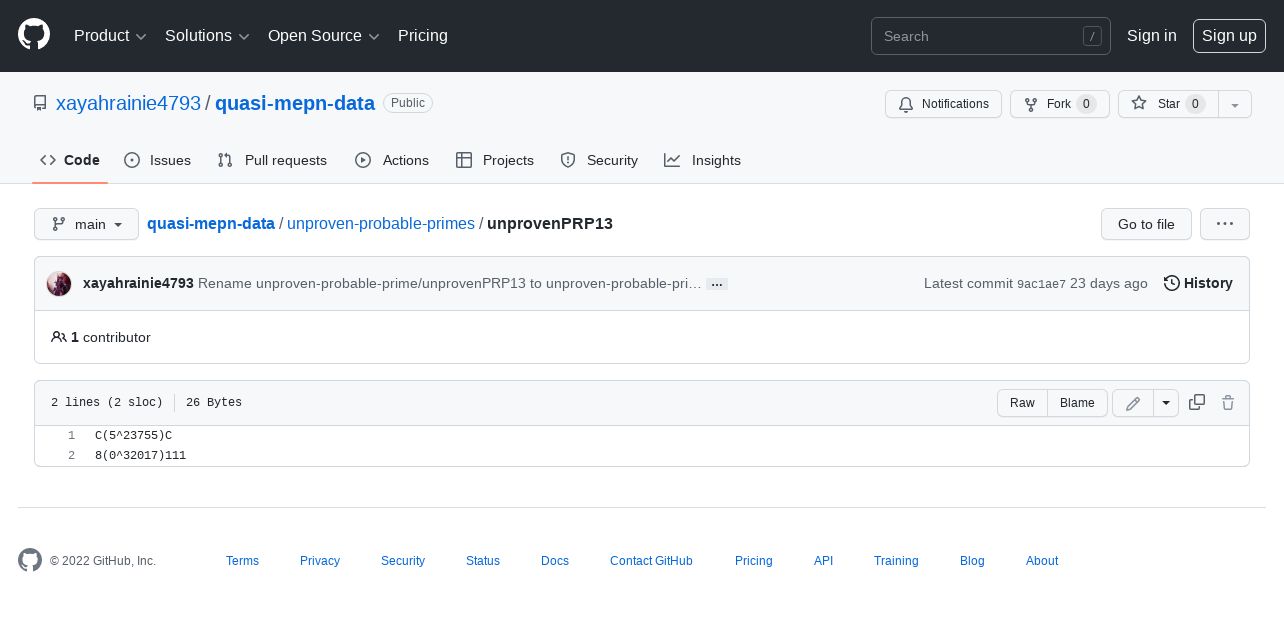Screen dimensions: 1284x622
Task: Open API footer link
Action: [823, 561]
